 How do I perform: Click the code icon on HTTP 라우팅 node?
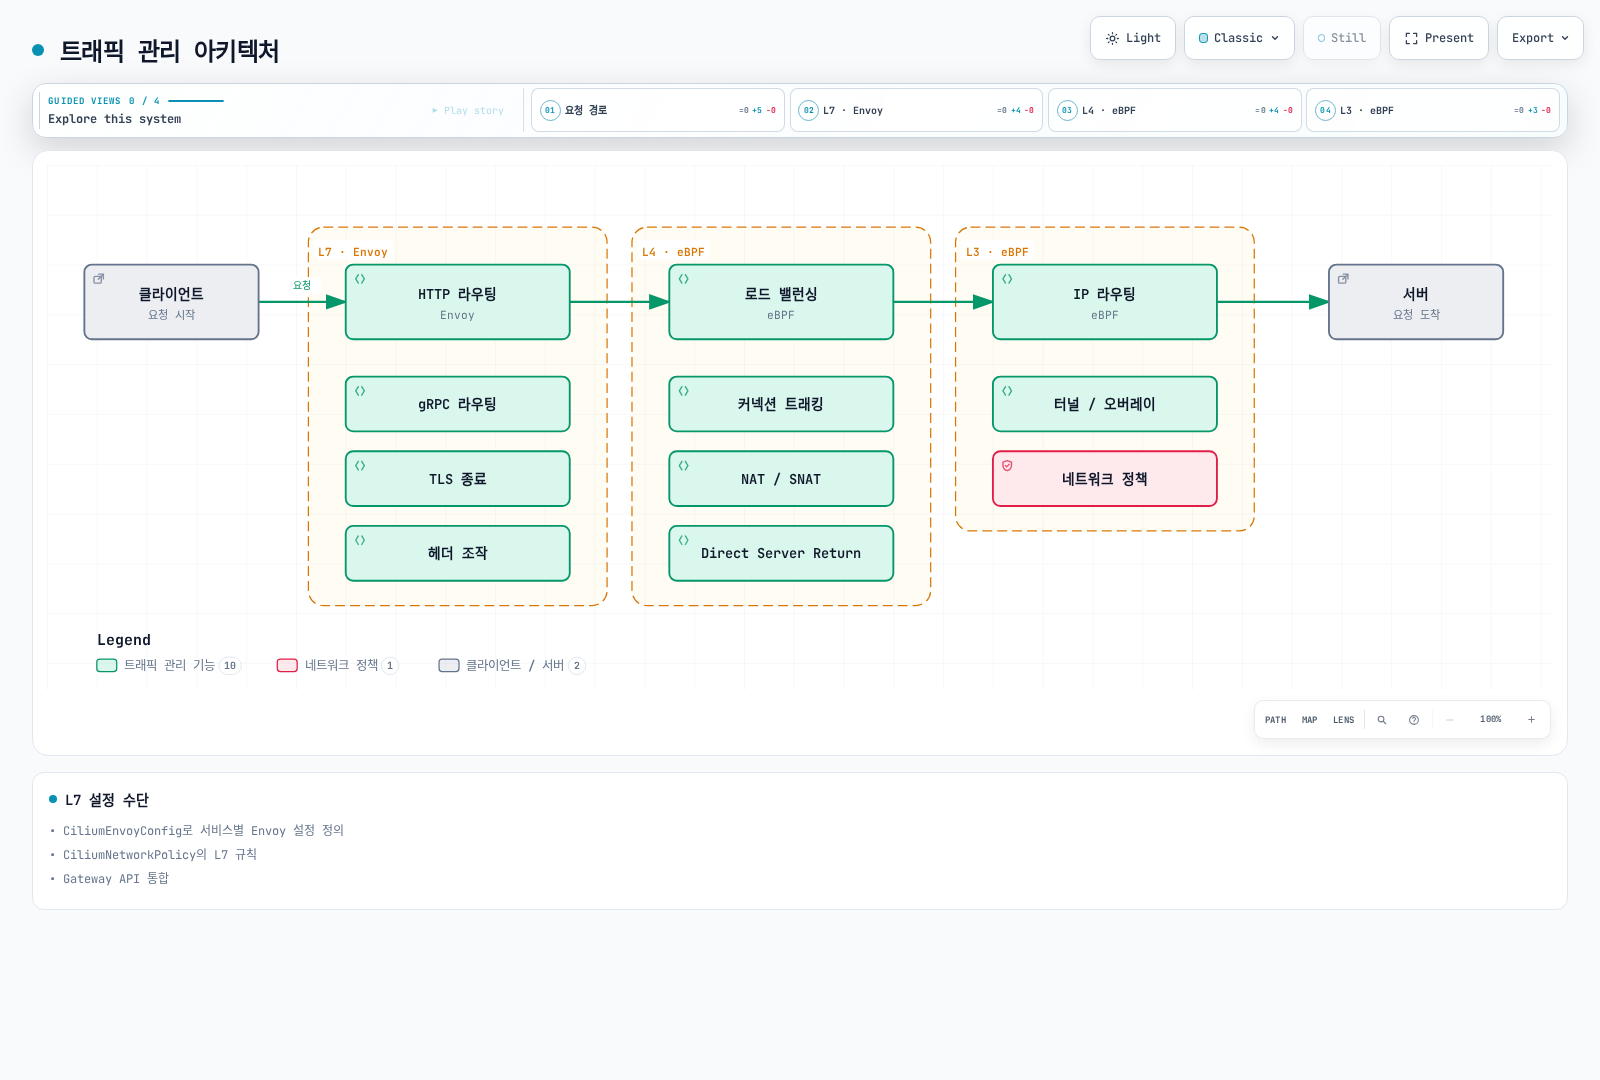pyautogui.click(x=360, y=279)
